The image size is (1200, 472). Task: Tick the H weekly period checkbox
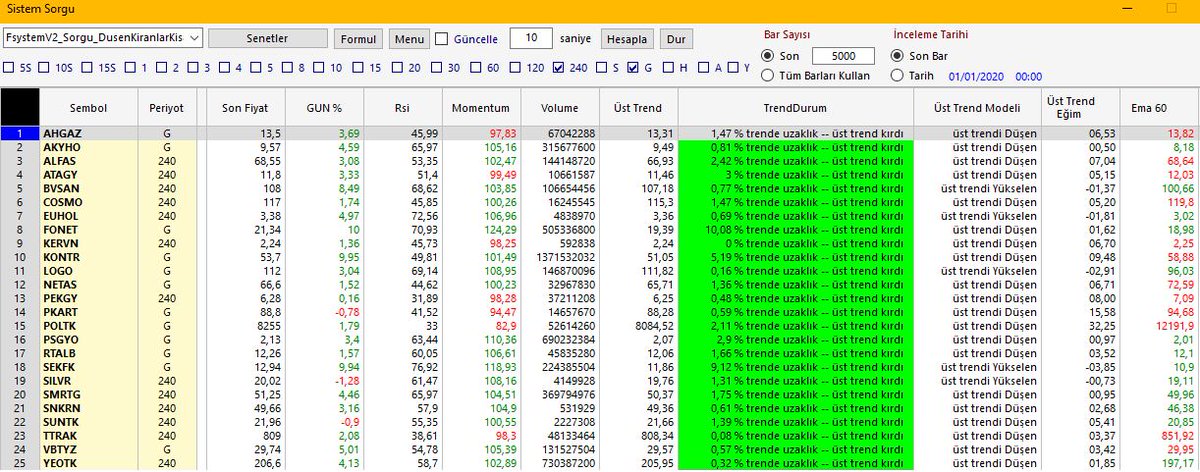[x=669, y=68]
